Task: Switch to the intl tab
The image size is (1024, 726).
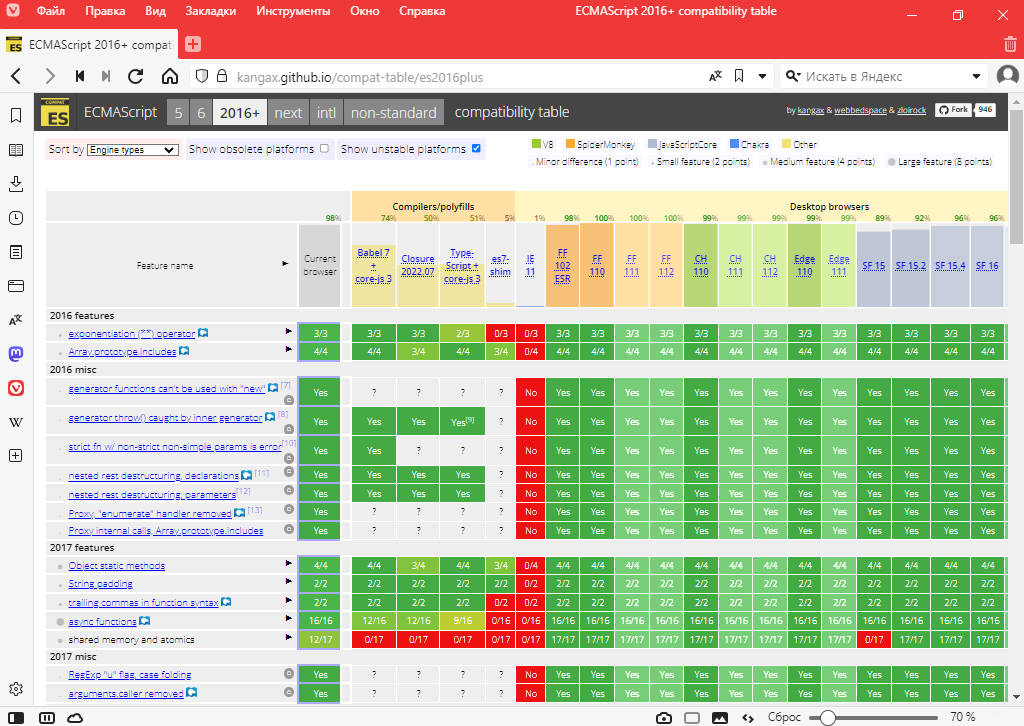Action: (326, 113)
